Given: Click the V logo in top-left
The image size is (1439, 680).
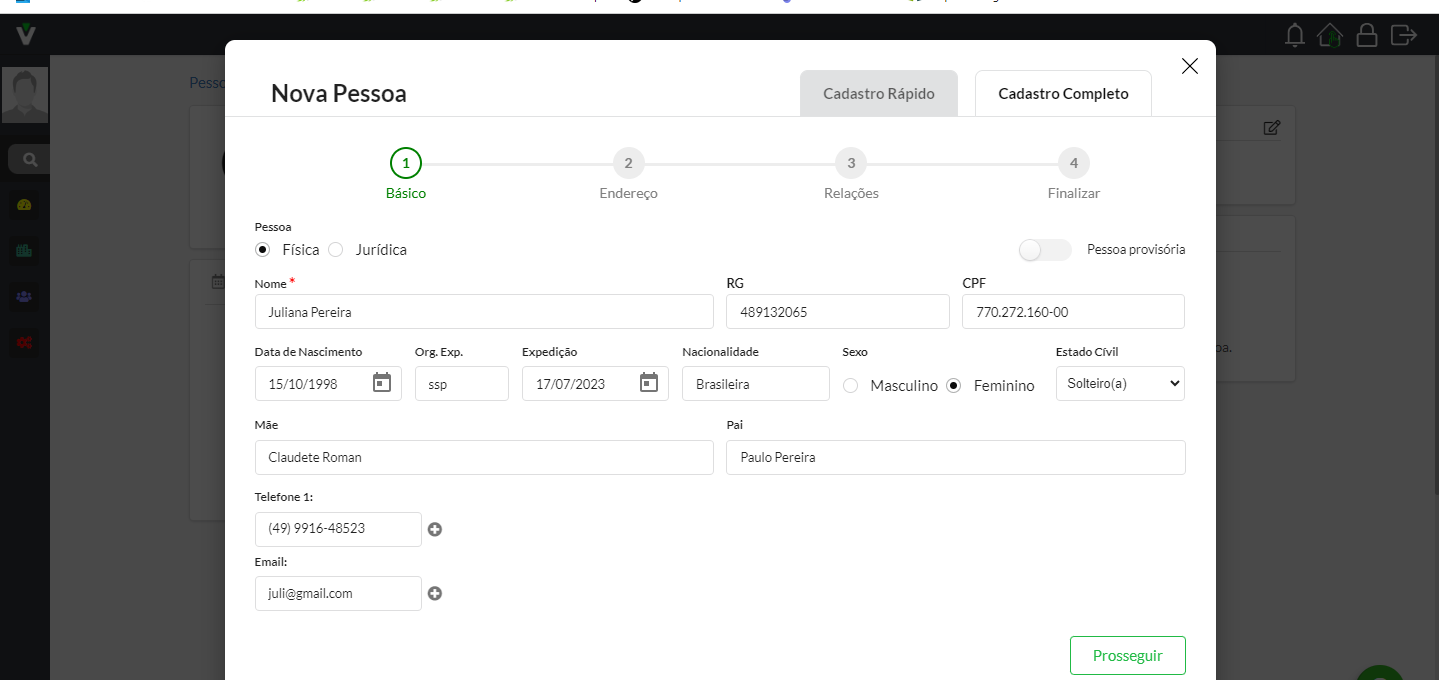Looking at the screenshot, I should coord(26,35).
